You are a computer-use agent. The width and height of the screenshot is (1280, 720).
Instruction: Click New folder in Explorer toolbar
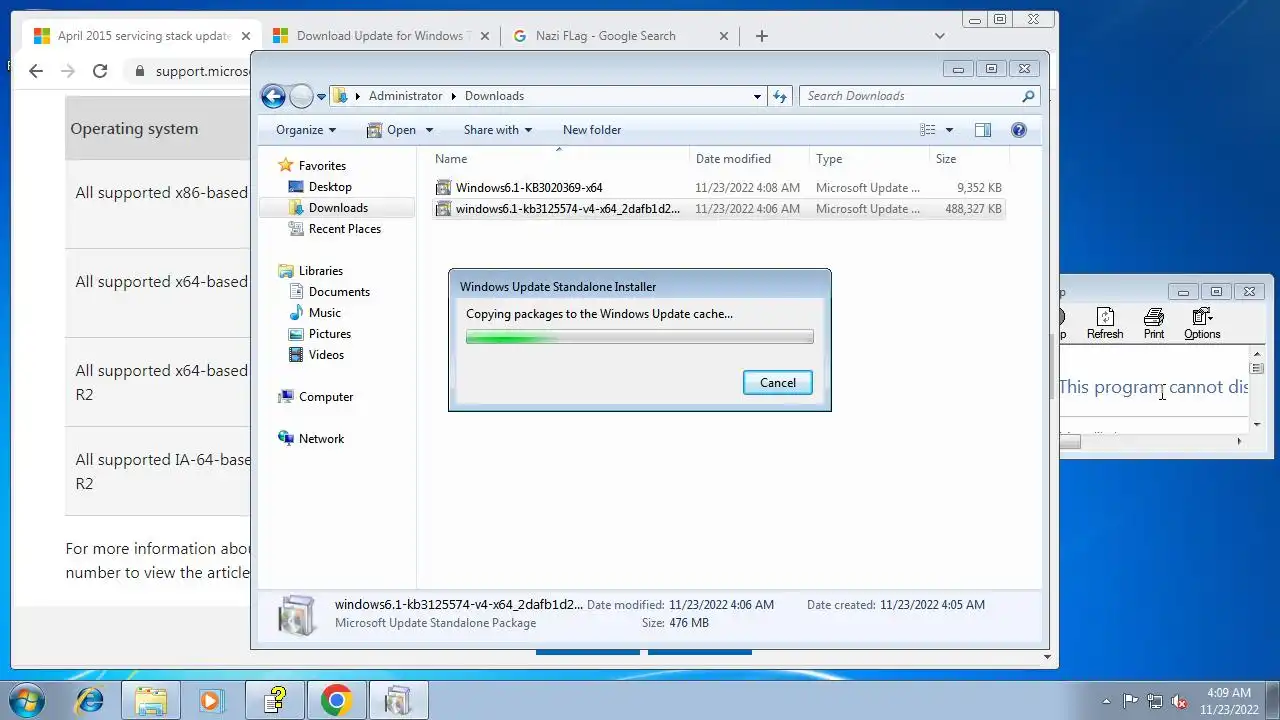(592, 130)
